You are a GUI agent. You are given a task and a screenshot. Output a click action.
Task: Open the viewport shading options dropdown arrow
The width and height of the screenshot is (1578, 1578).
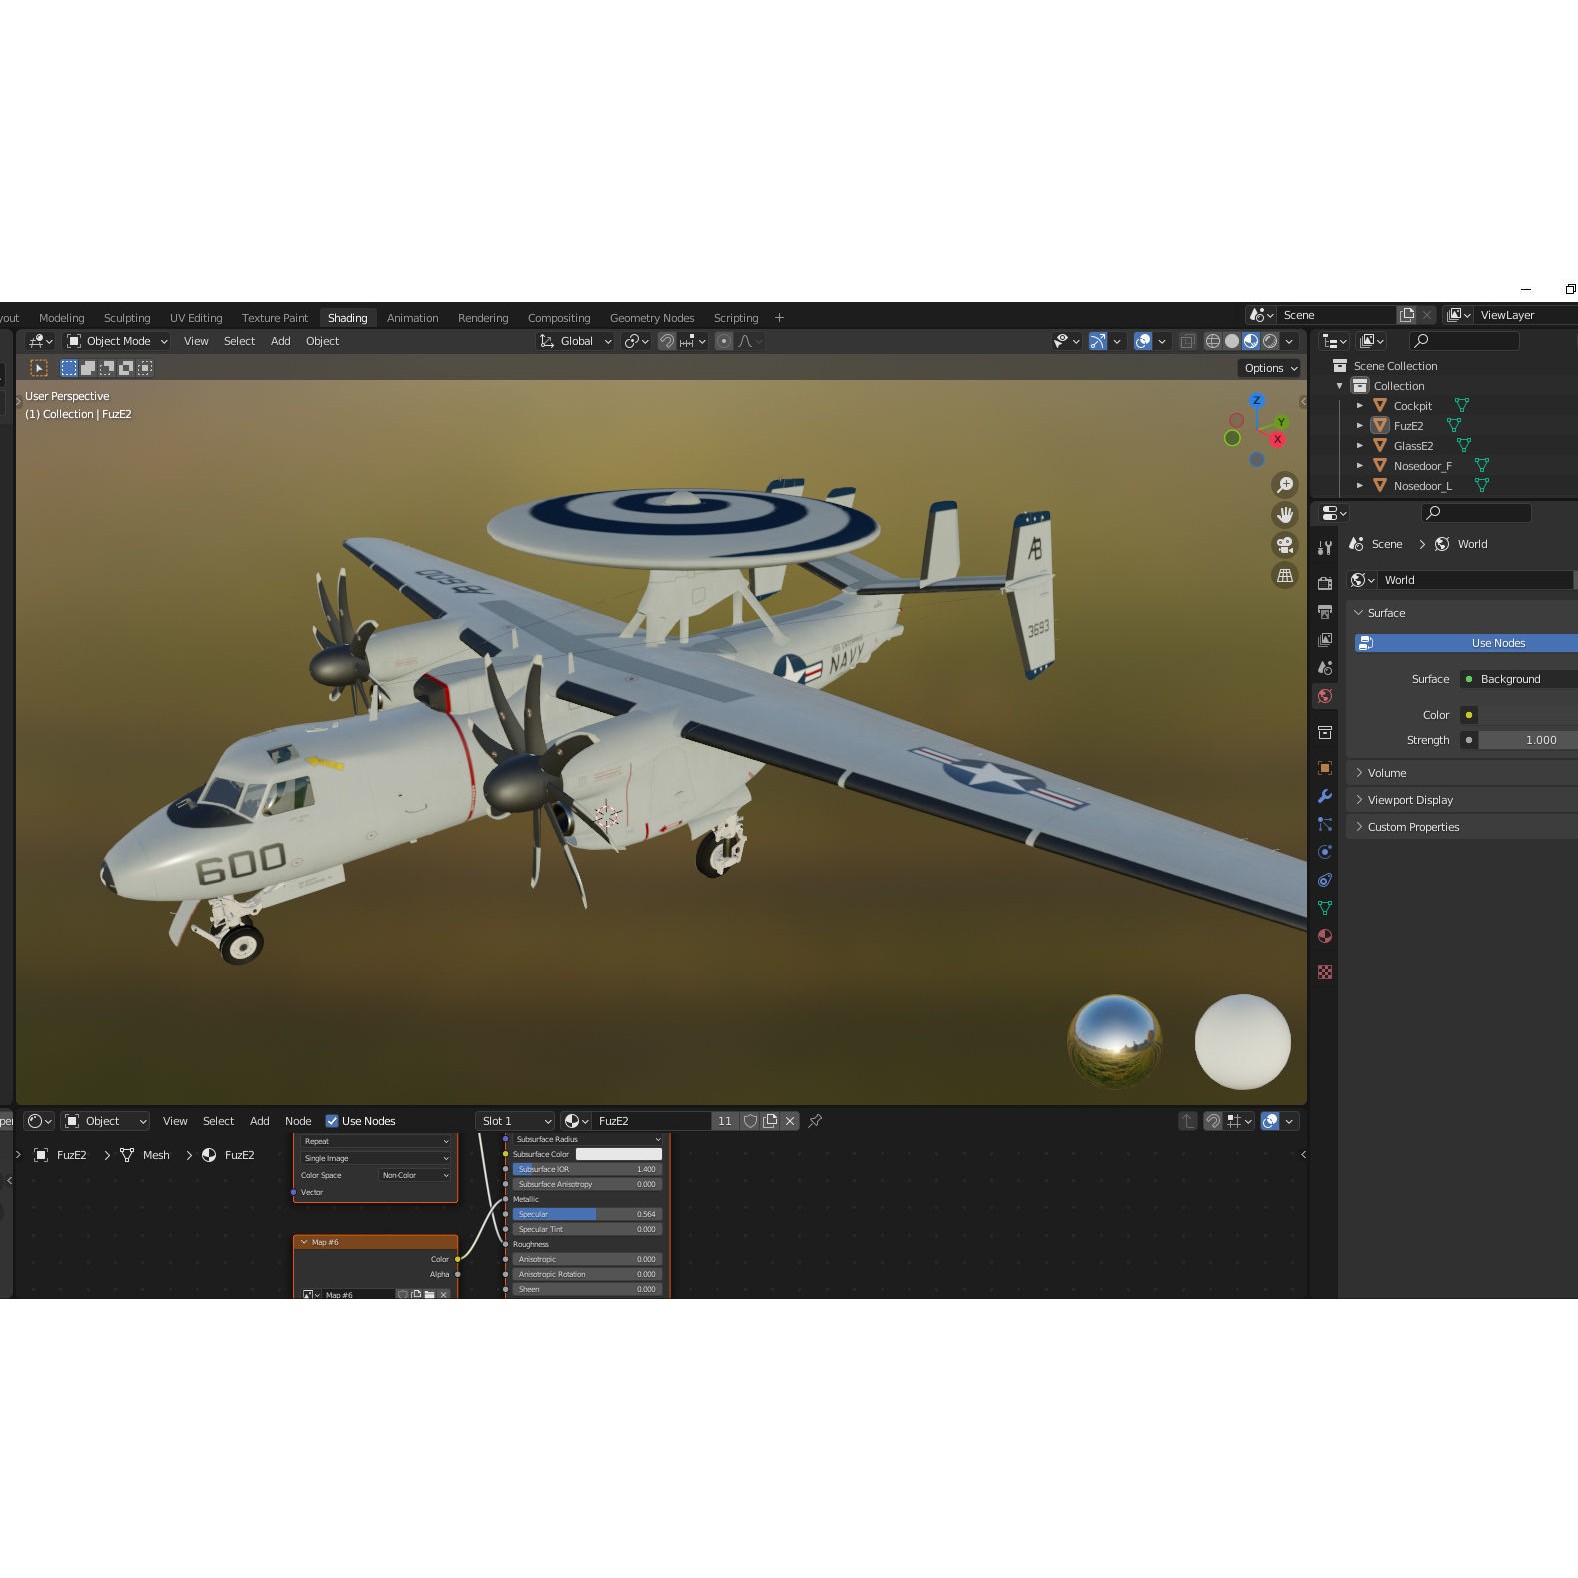[1289, 341]
